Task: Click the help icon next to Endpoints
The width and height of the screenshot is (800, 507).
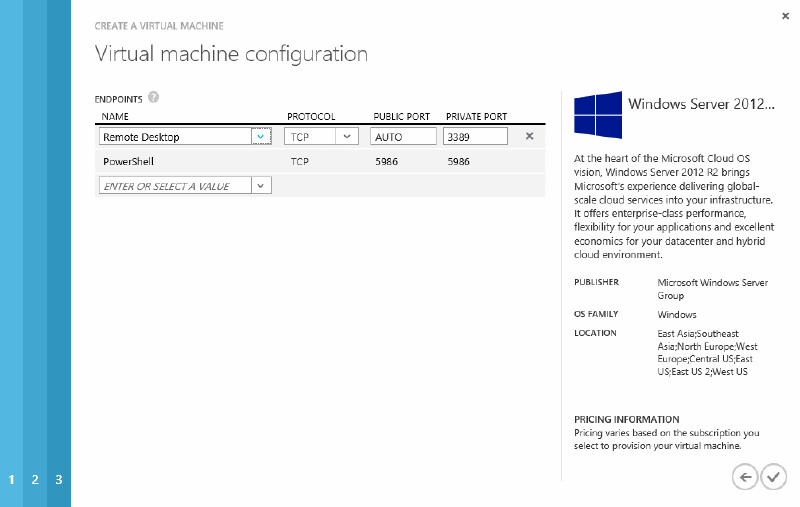Action: point(153,97)
